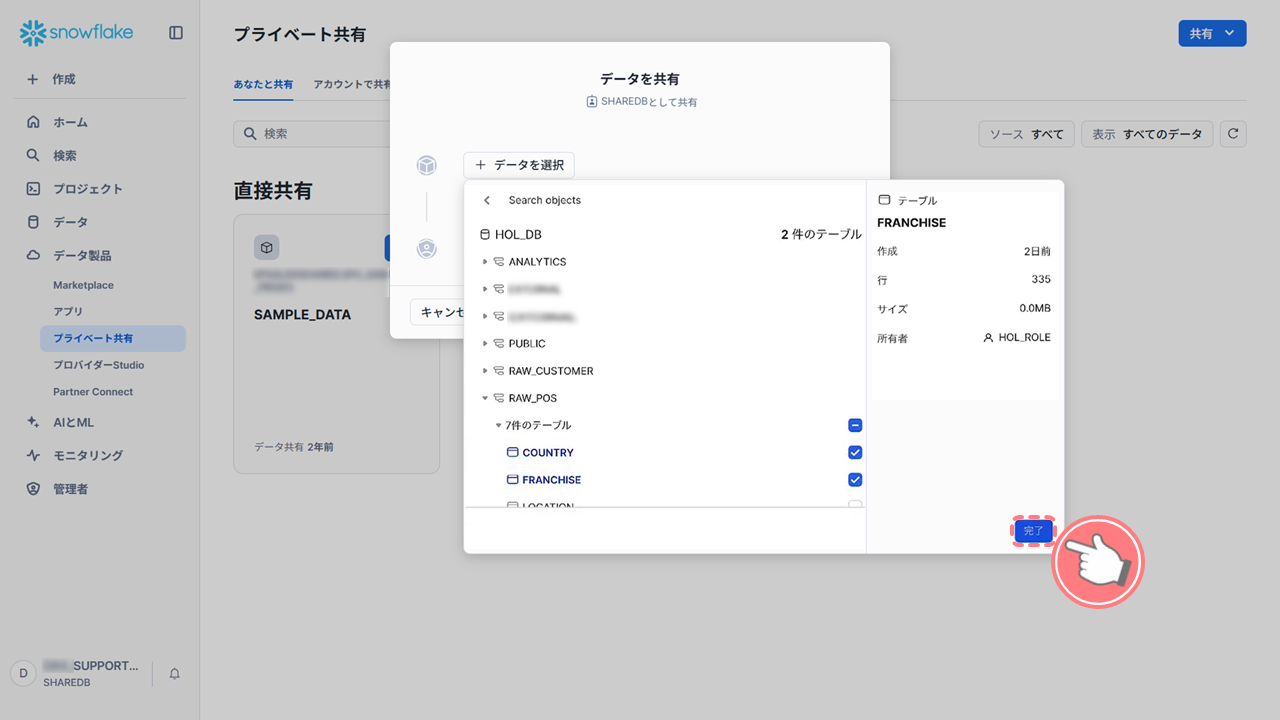
Task: Switch to あなたと共有 tab
Action: click(263, 85)
